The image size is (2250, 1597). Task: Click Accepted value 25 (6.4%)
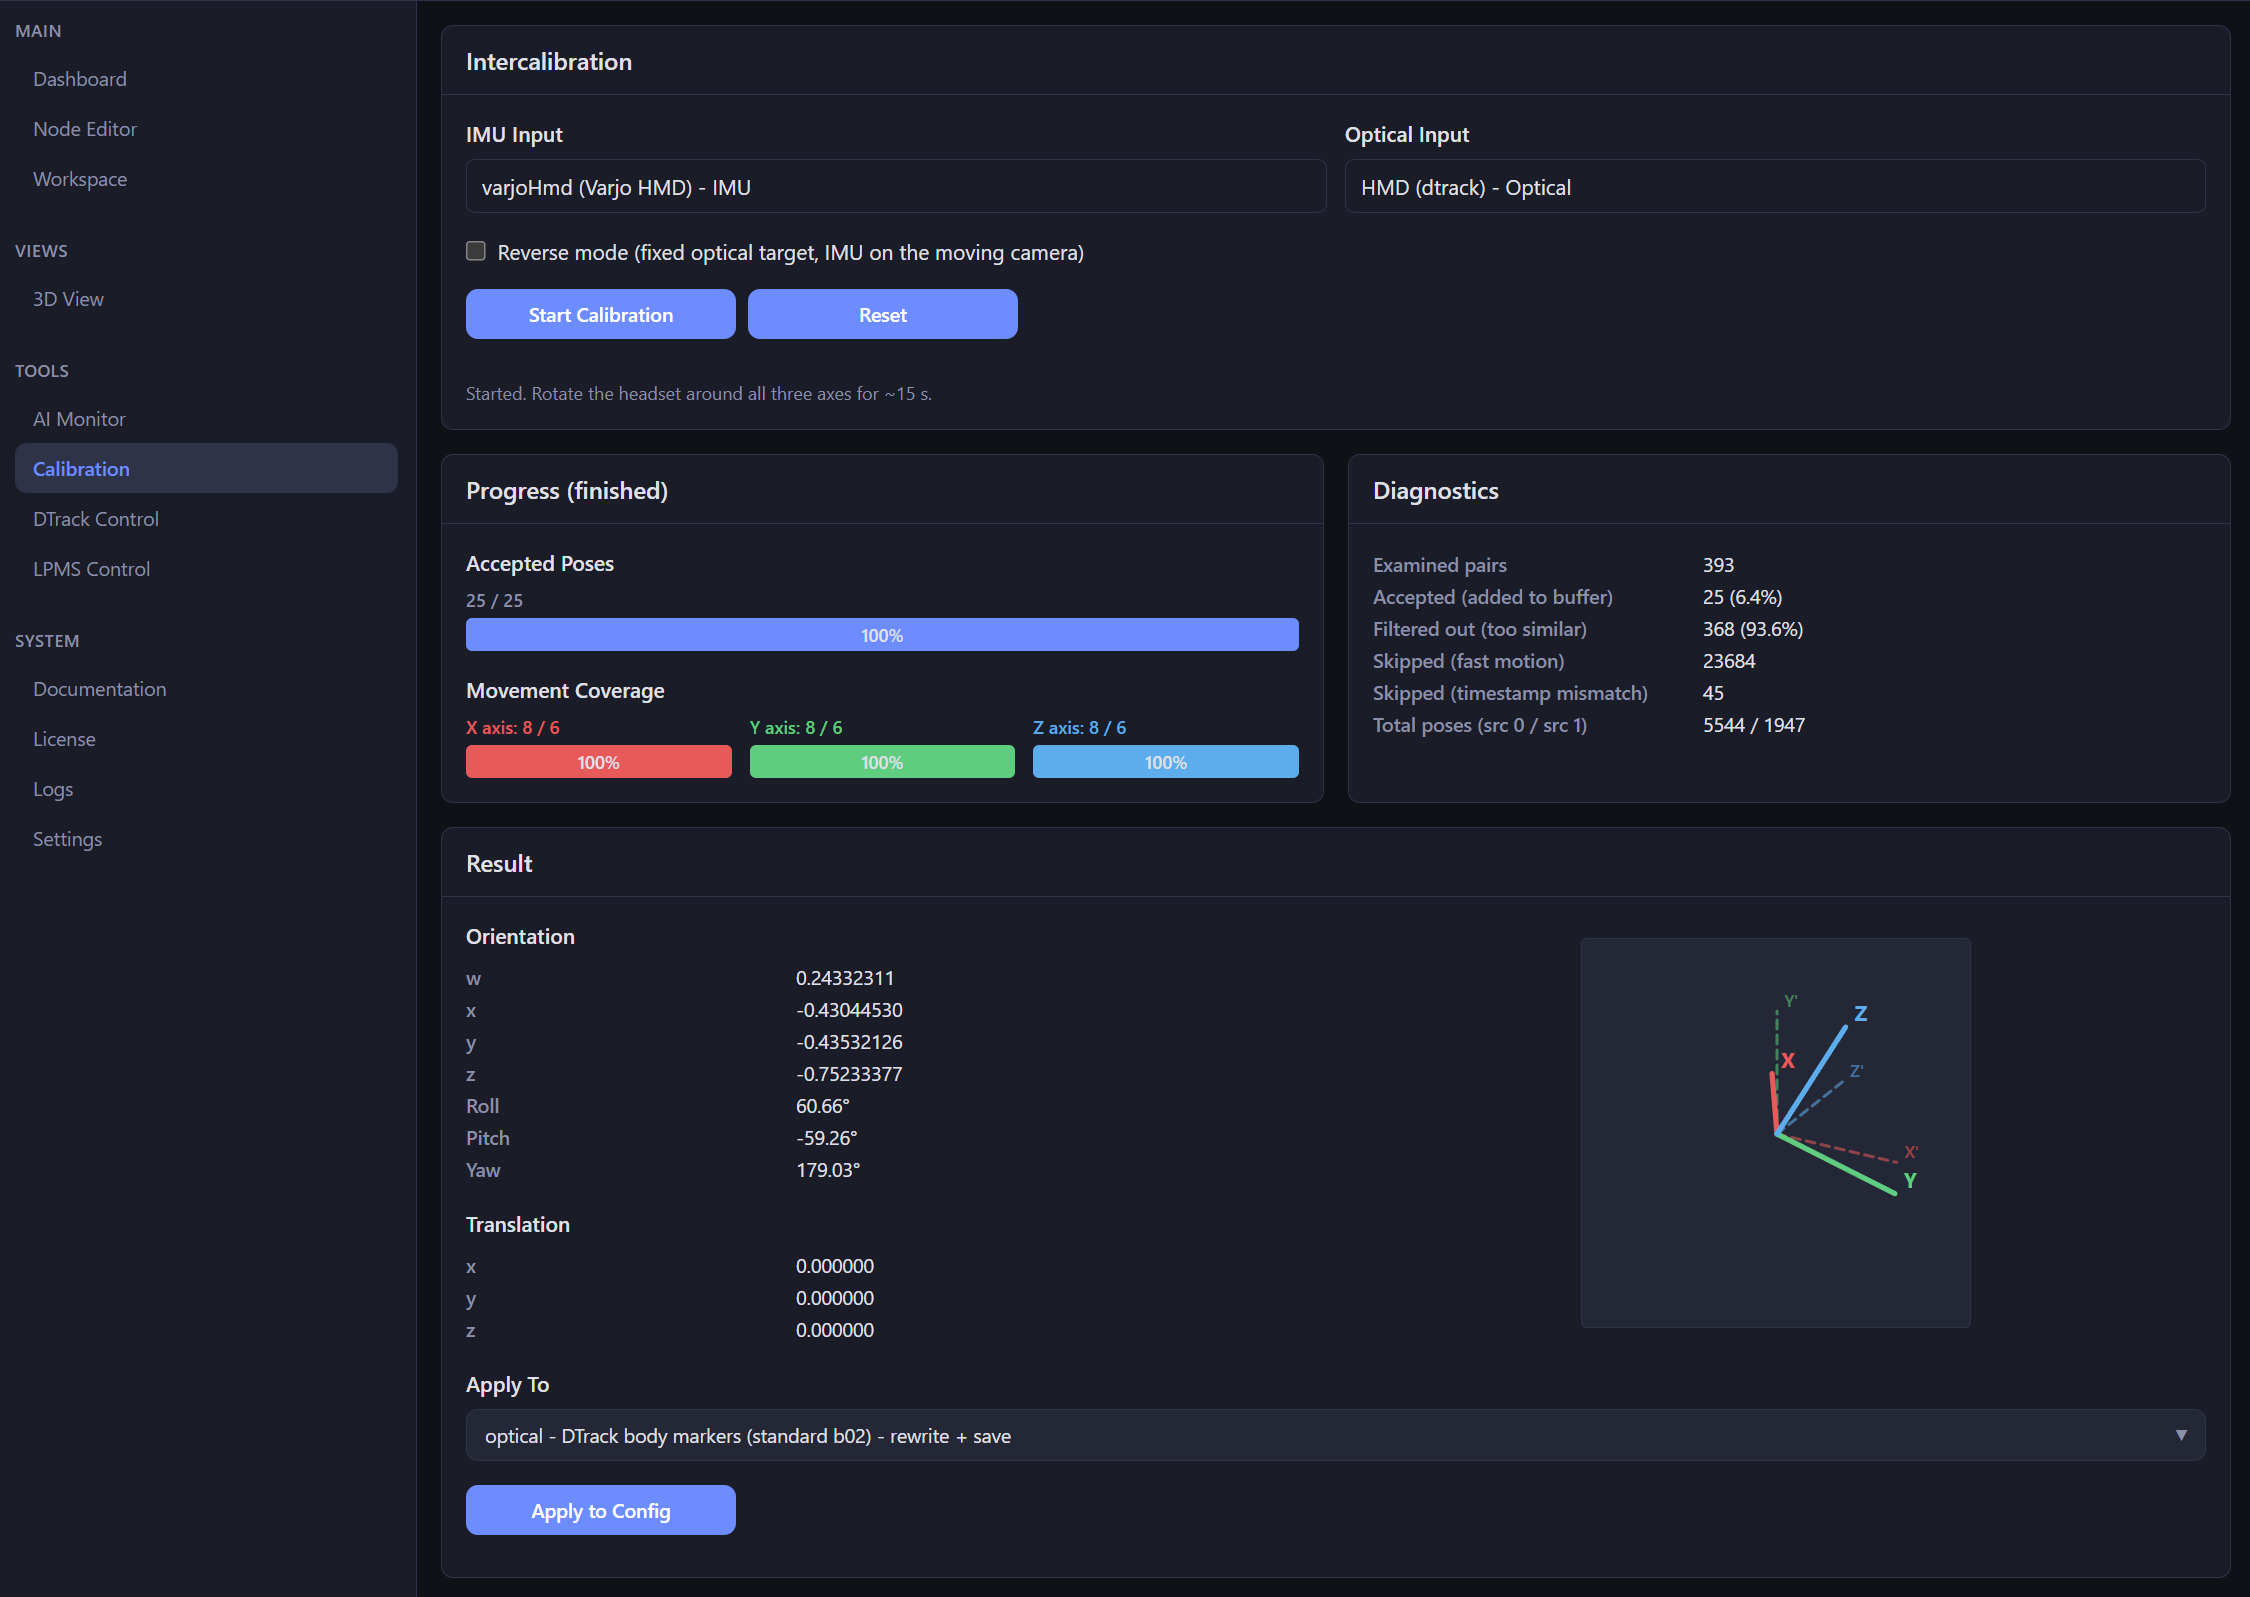[x=1743, y=597]
